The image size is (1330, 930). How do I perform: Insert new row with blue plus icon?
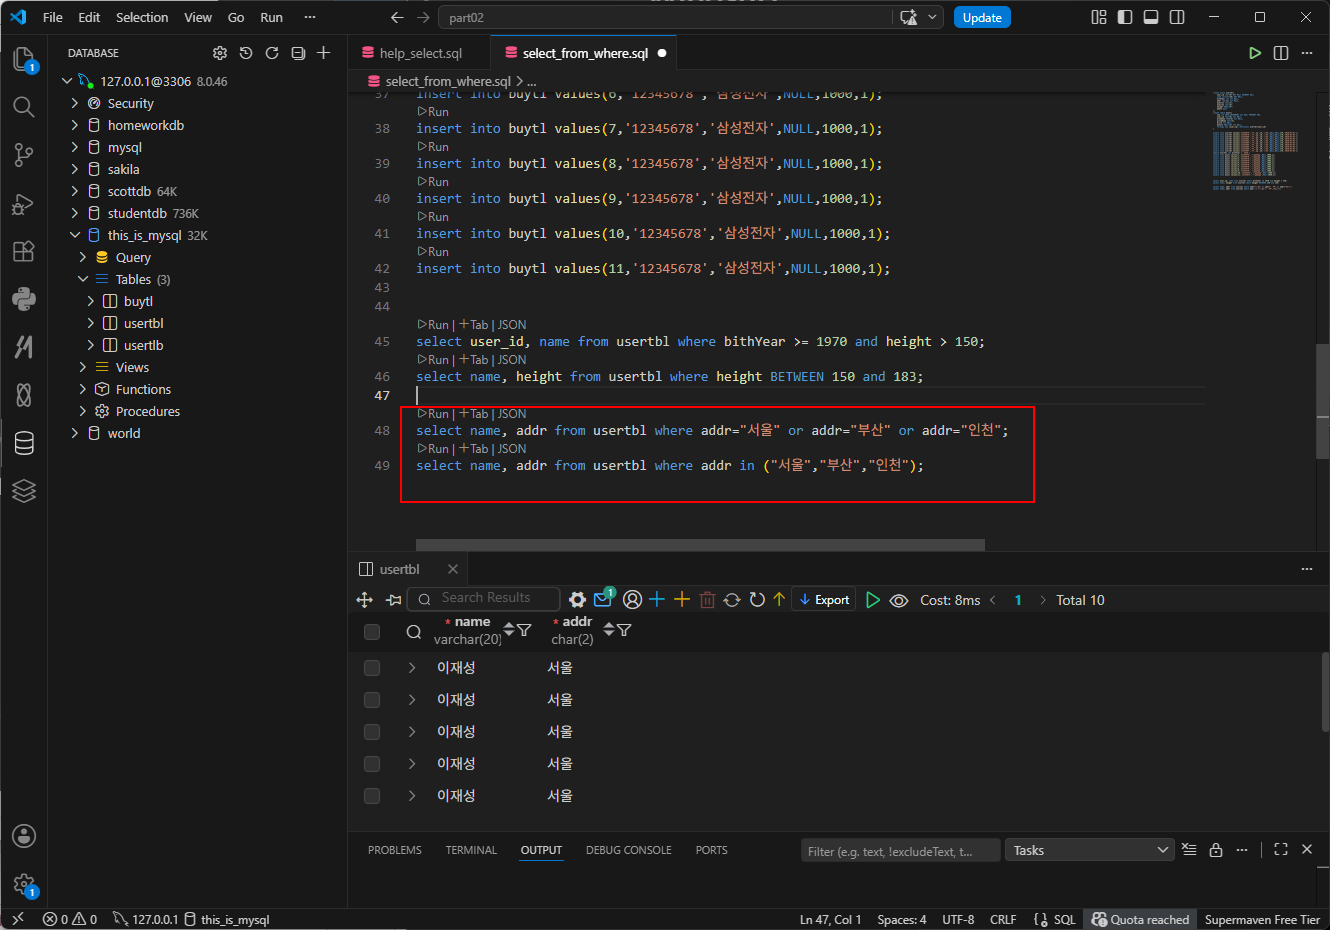(x=657, y=600)
